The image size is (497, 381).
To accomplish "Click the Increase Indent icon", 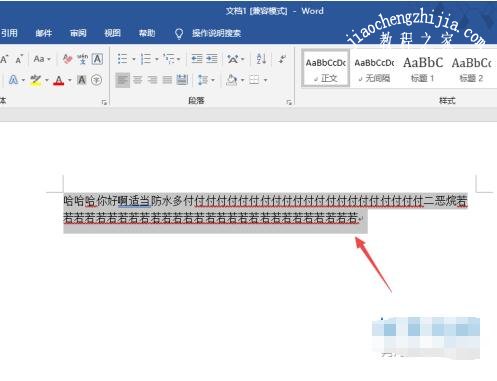I will (x=212, y=59).
